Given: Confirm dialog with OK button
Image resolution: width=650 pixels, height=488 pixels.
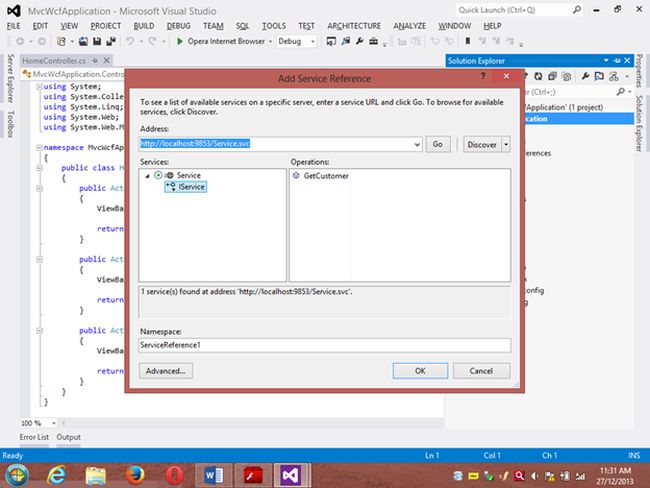Looking at the screenshot, I should (x=420, y=371).
